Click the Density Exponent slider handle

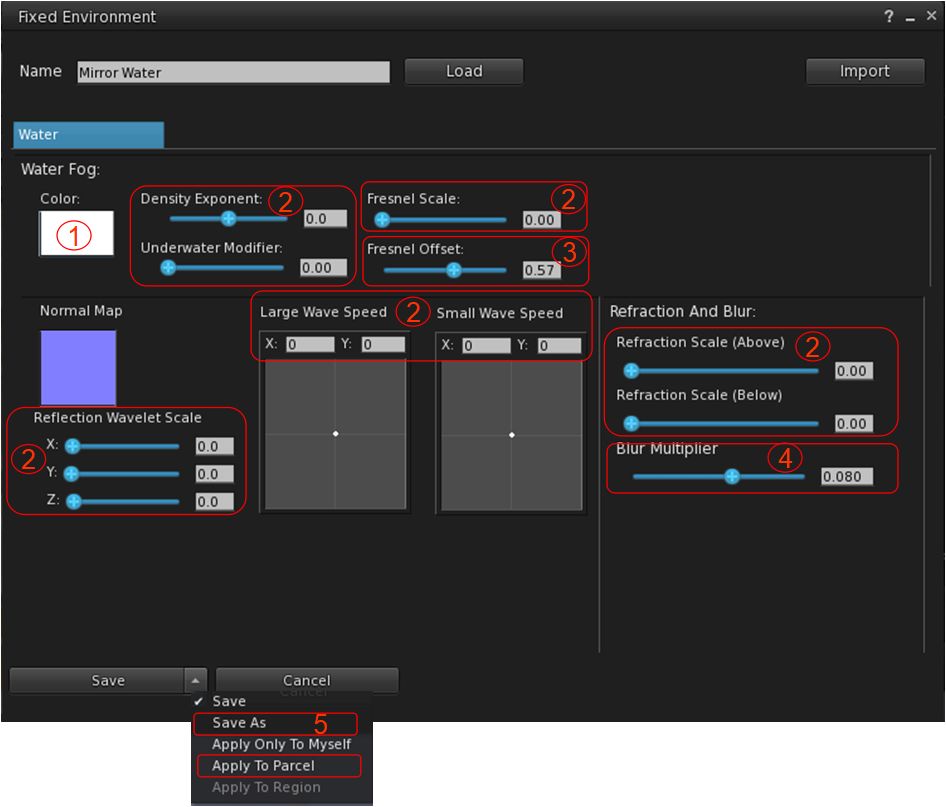click(228, 218)
